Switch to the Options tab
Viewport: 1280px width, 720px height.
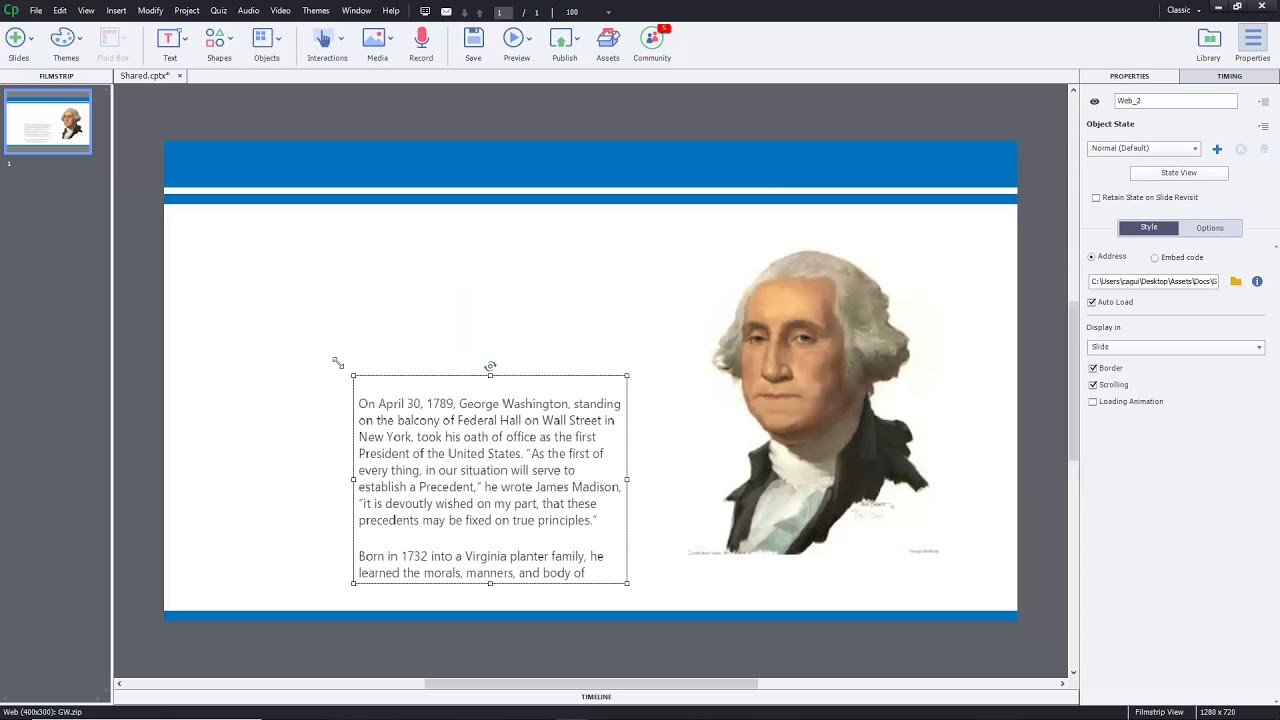1210,228
